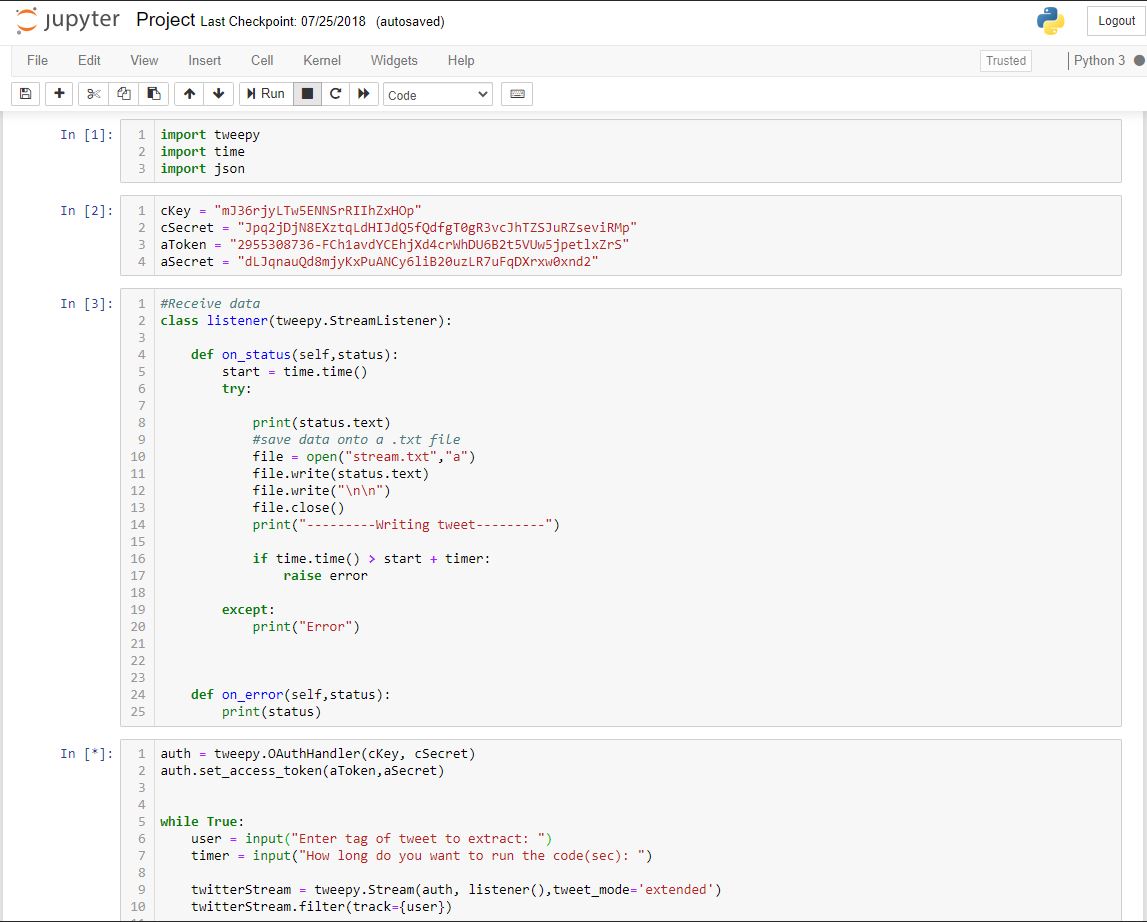Select the In [1] cell prompt
This screenshot has width=1147, height=922.
tap(86, 135)
